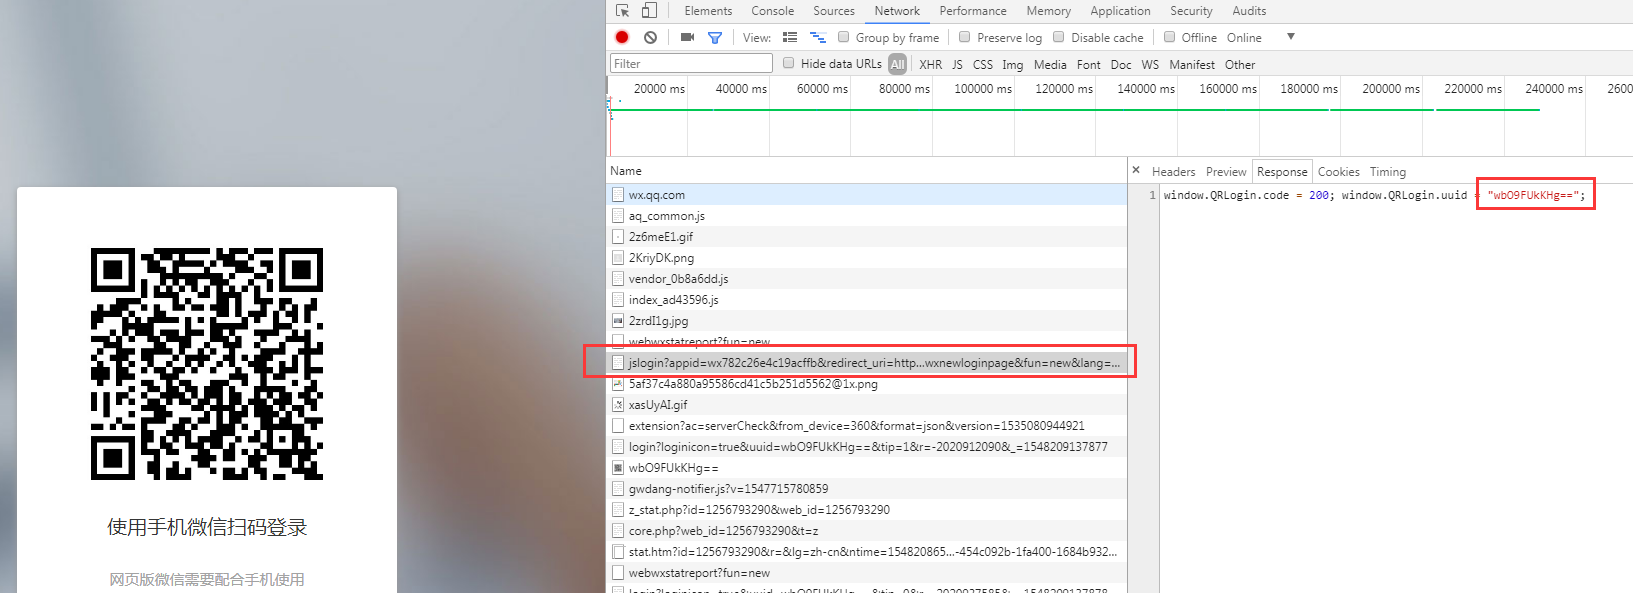Click the WeChat login QR code image
This screenshot has height=593, width=1633.
(x=207, y=364)
